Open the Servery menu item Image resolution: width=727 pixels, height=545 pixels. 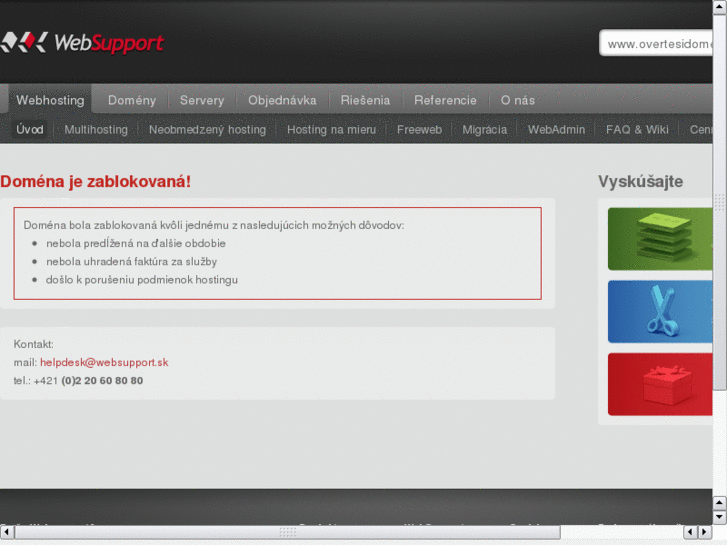click(202, 100)
